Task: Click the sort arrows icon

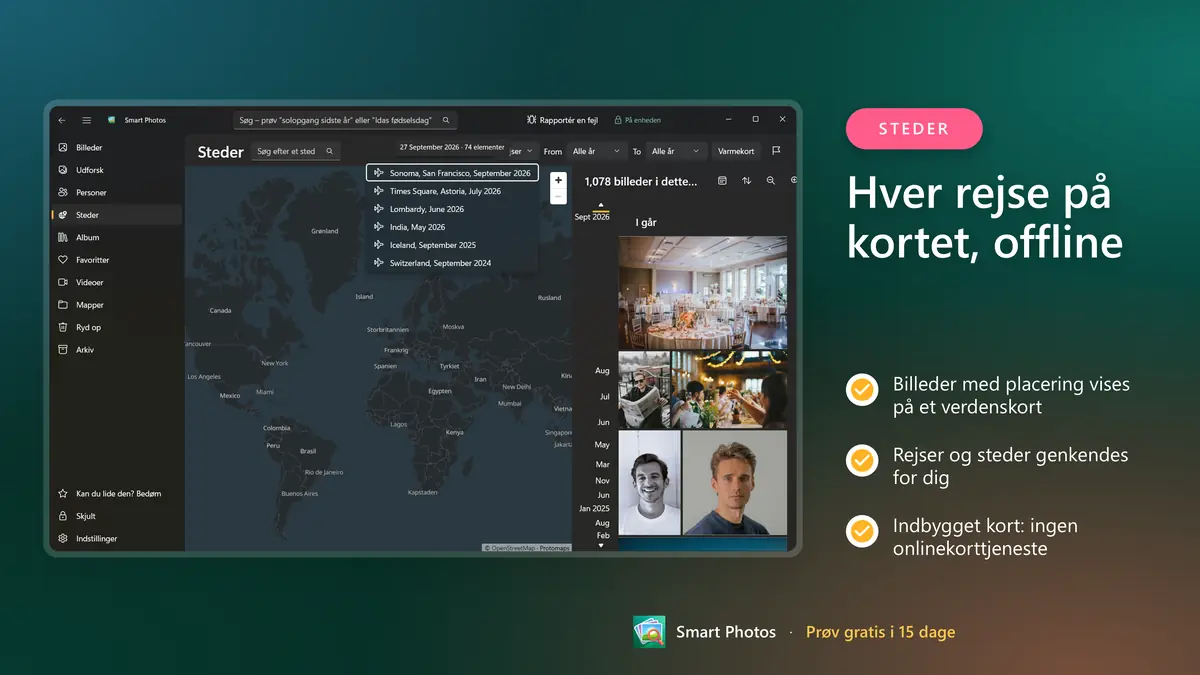Action: click(x=746, y=181)
